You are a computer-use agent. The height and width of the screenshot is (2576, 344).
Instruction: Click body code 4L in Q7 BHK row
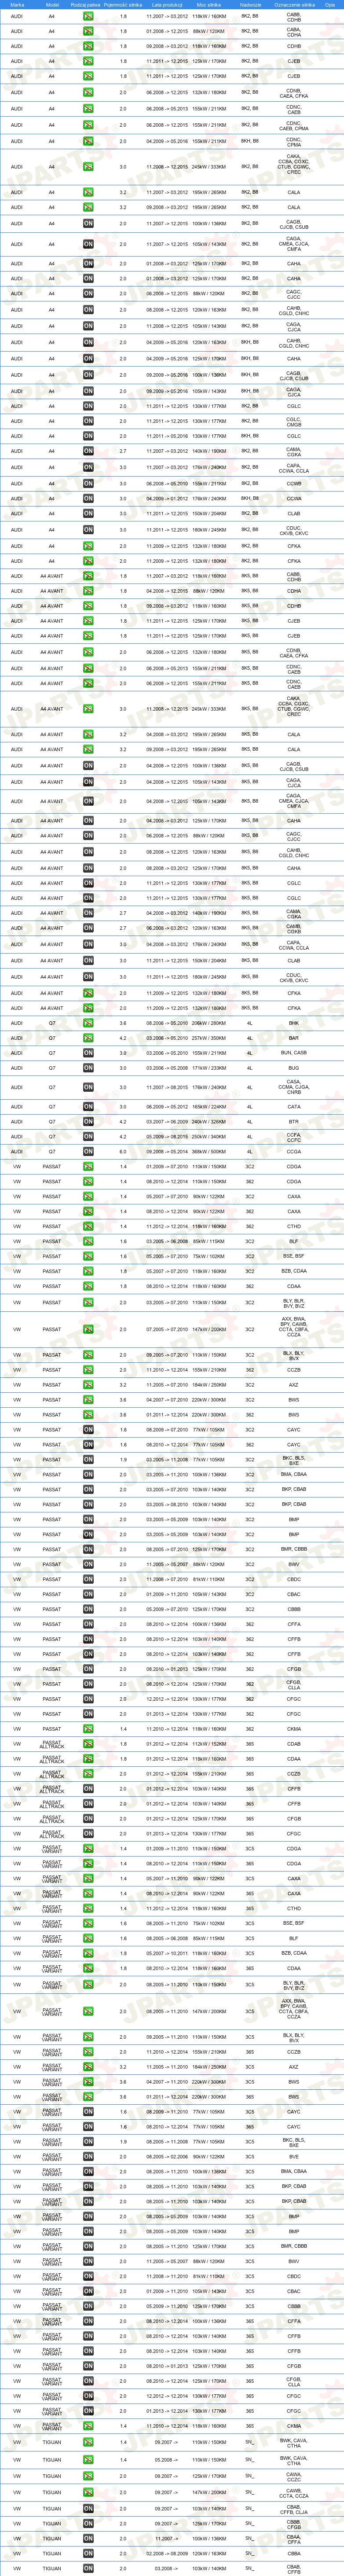click(250, 1023)
